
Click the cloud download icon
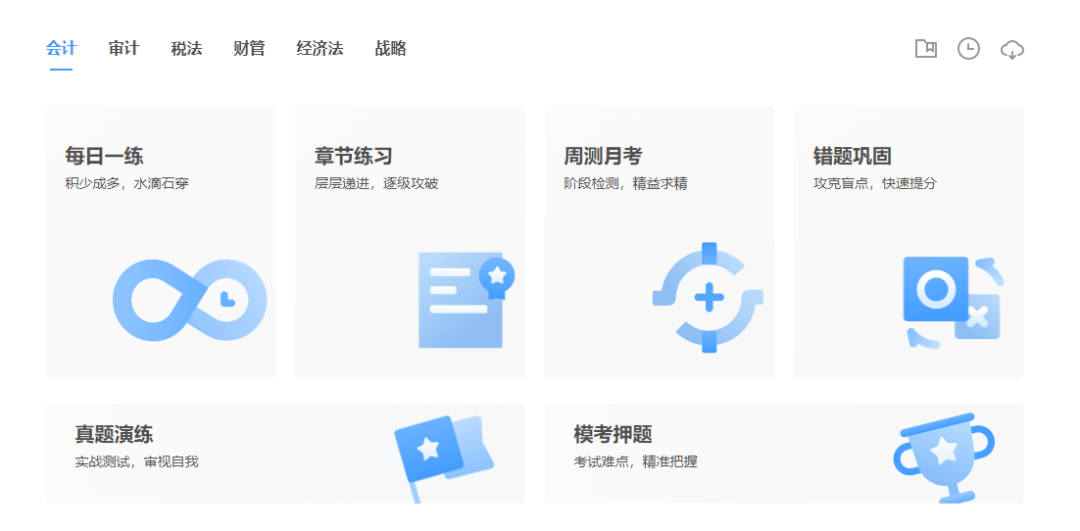pyautogui.click(x=1012, y=50)
